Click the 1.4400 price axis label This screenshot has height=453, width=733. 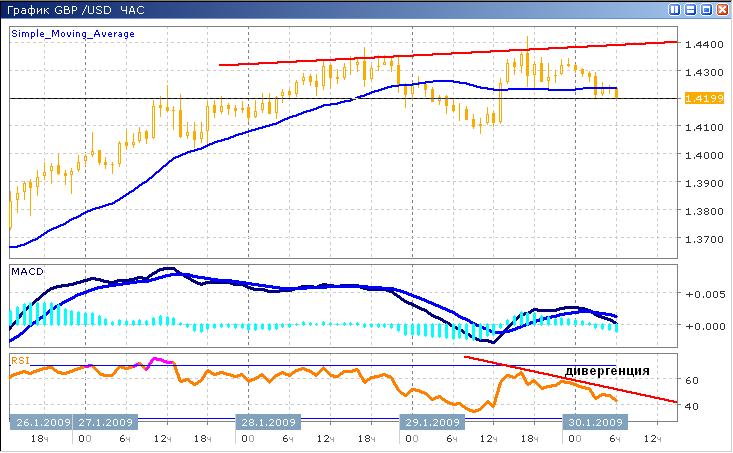[x=698, y=45]
